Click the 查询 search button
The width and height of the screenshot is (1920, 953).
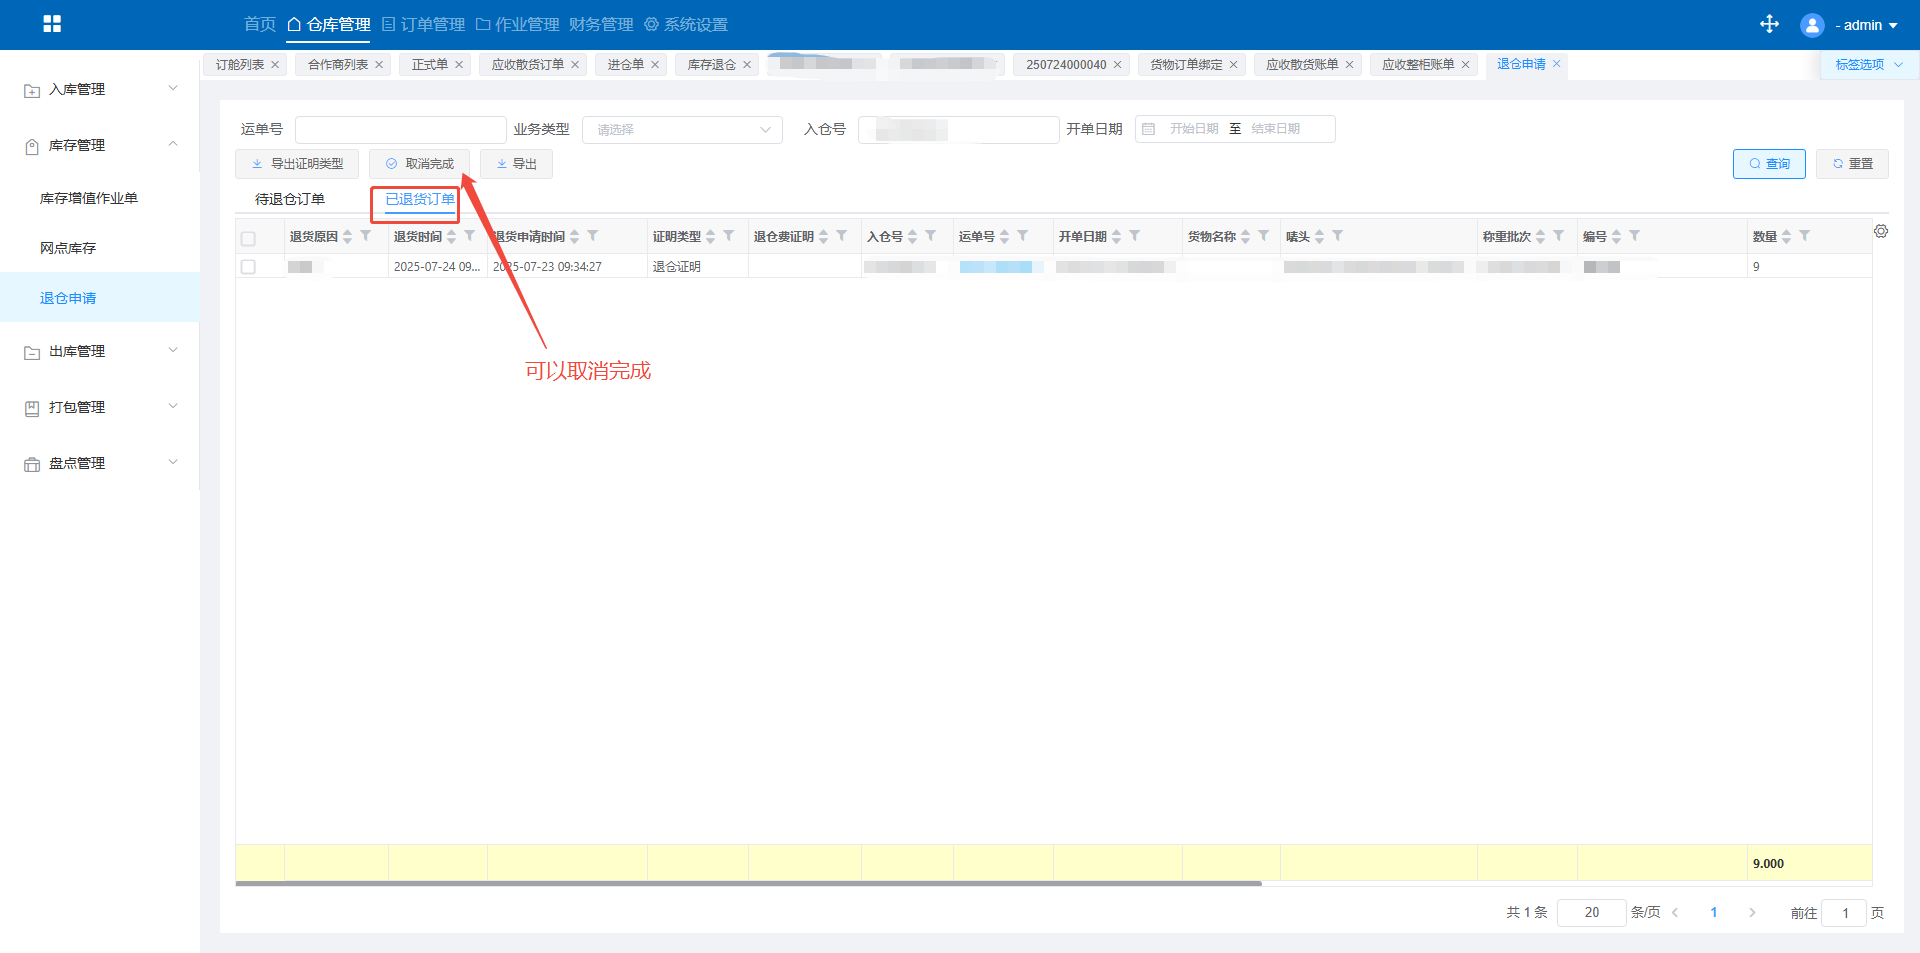coord(1768,164)
